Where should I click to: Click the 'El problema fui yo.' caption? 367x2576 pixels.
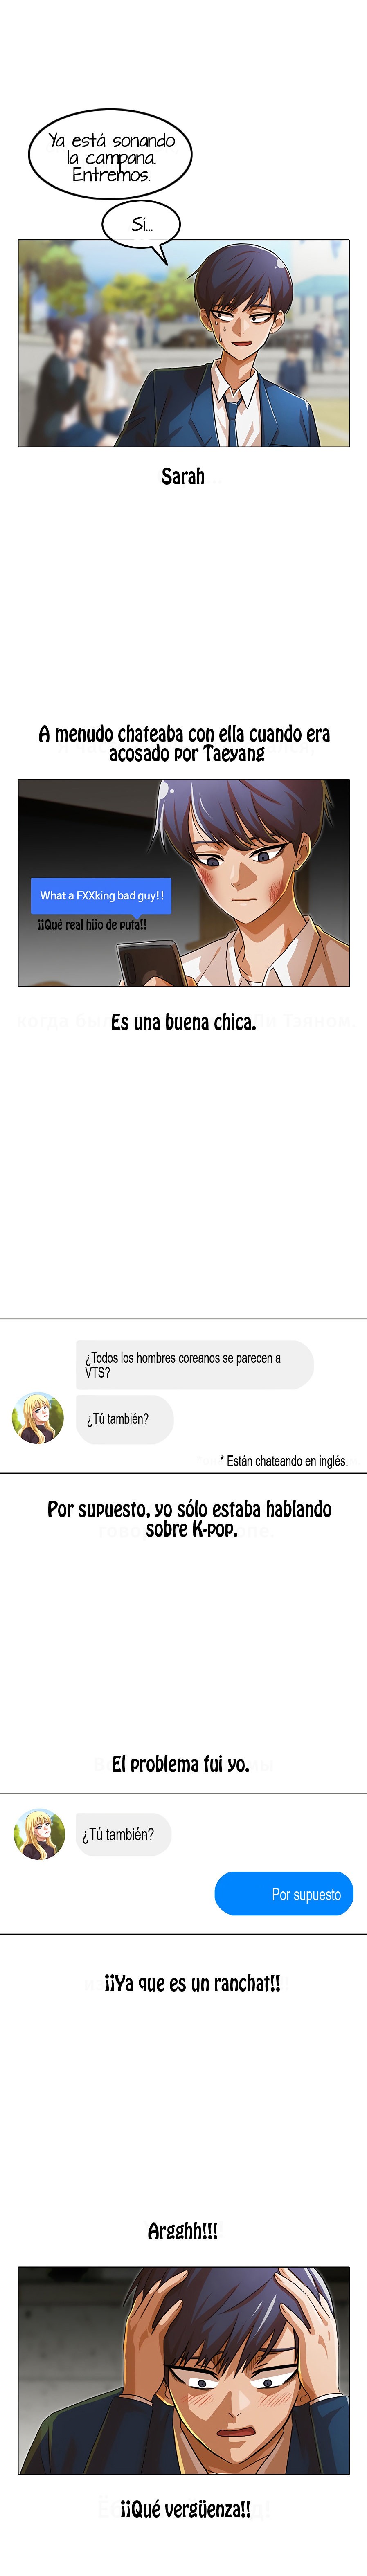click(180, 1764)
